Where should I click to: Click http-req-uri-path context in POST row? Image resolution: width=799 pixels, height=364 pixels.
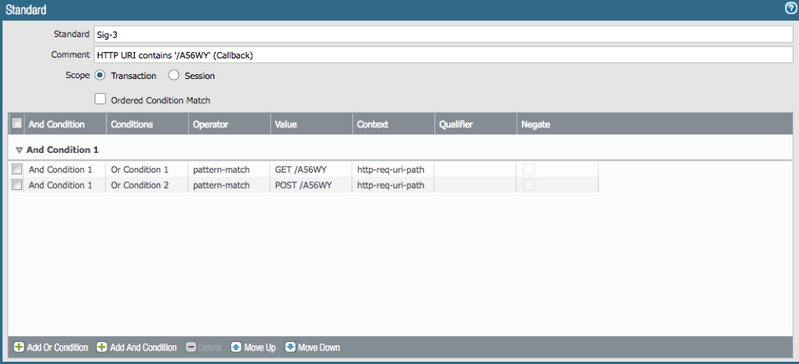click(x=393, y=185)
